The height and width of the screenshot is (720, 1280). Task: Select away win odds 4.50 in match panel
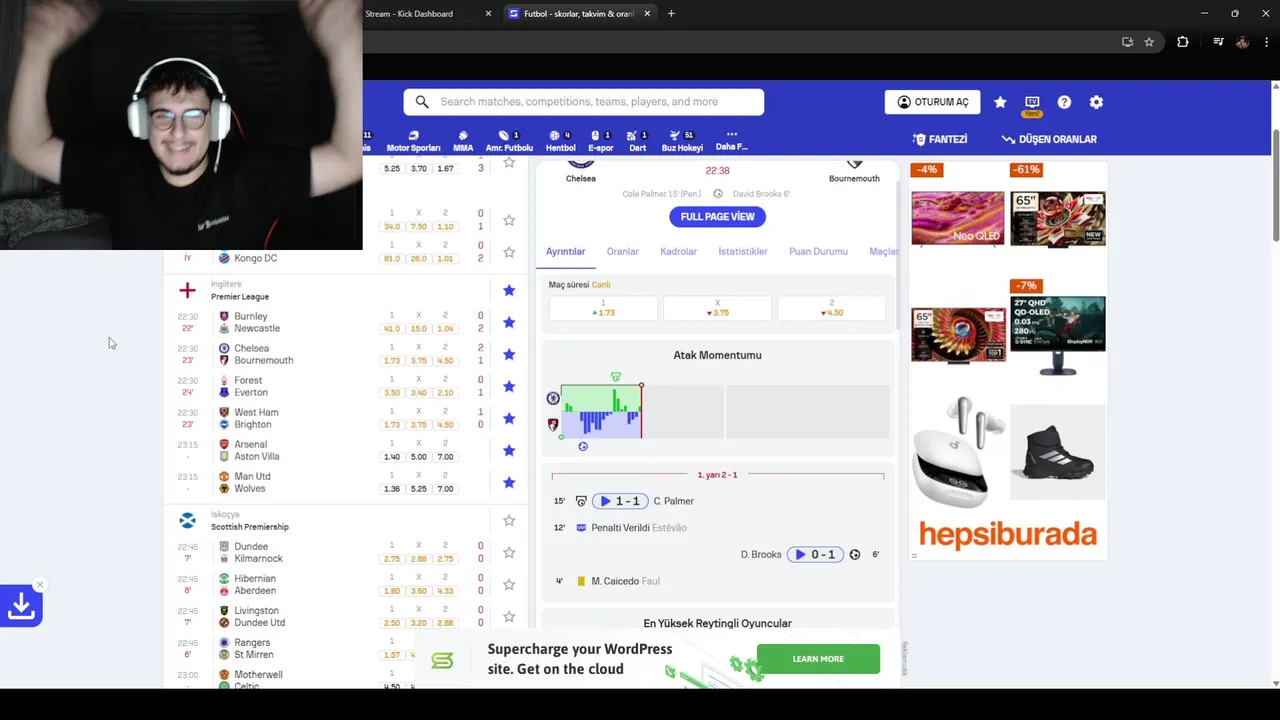(831, 308)
